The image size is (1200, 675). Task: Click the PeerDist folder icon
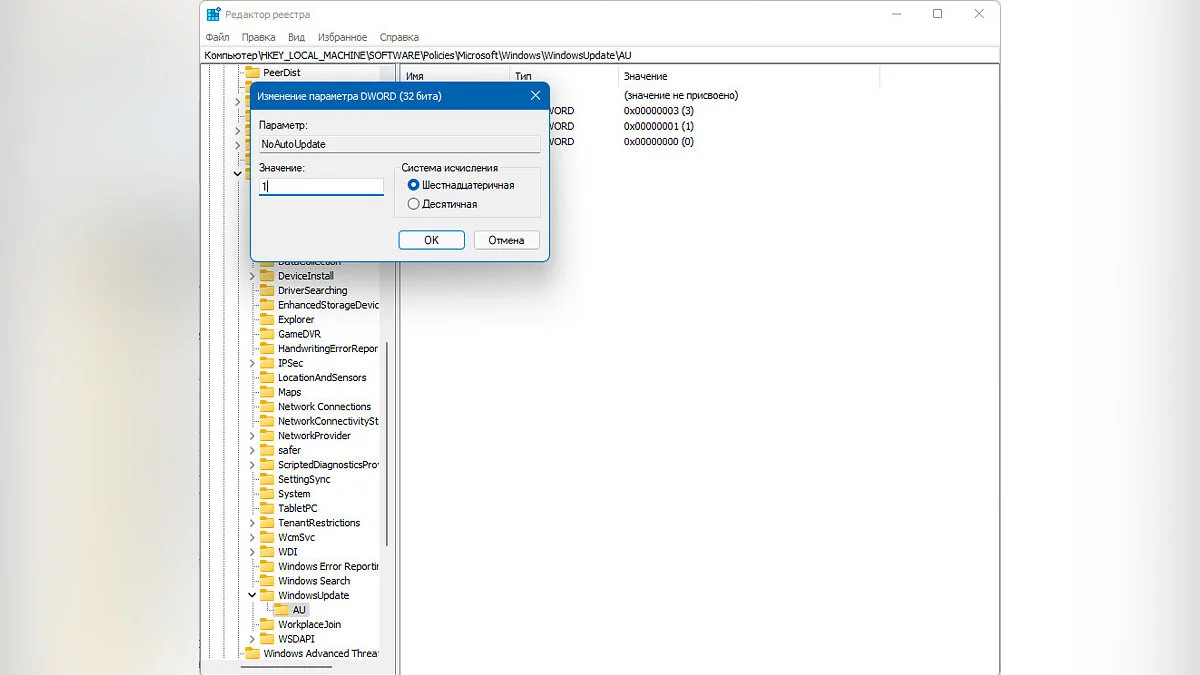(252, 73)
